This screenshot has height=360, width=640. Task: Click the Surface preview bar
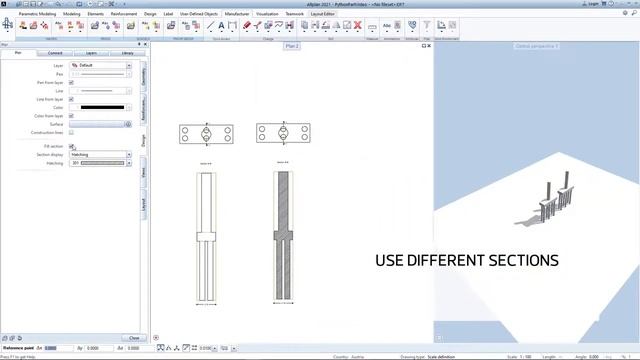click(96, 124)
